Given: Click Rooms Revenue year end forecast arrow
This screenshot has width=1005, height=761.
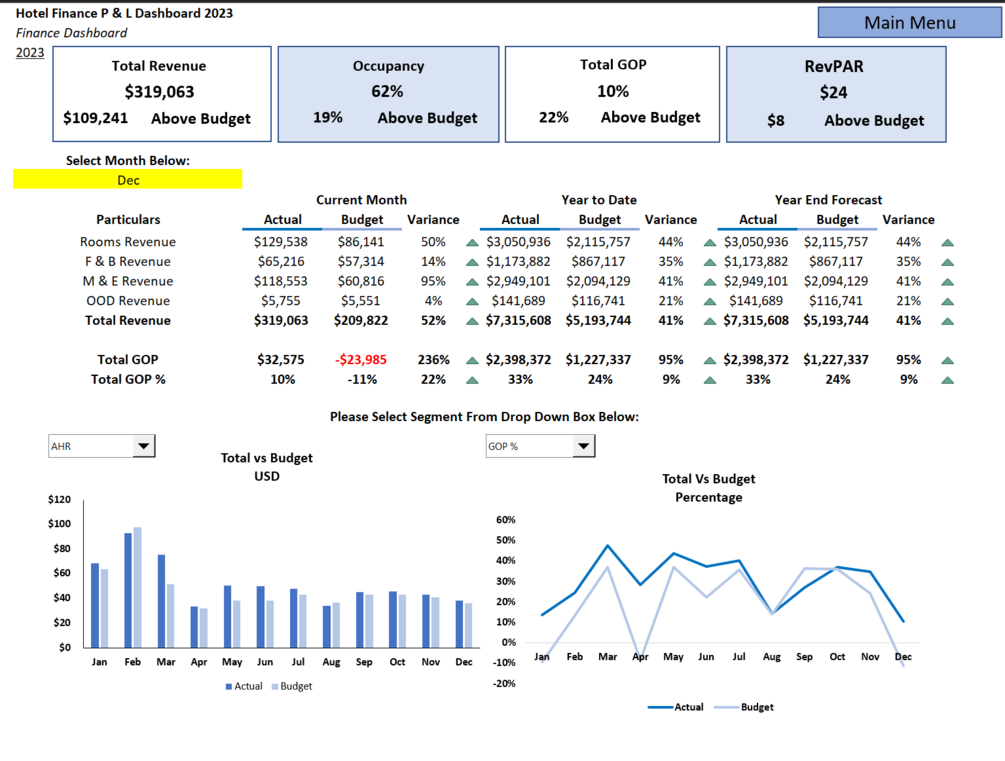Looking at the screenshot, I should 947,243.
